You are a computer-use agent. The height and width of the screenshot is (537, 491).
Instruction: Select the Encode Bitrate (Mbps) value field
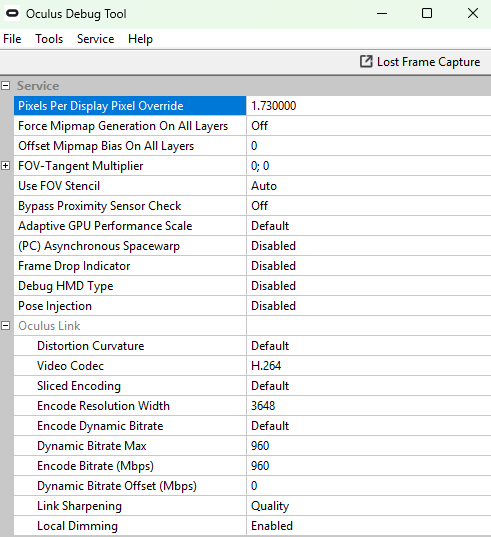point(369,466)
